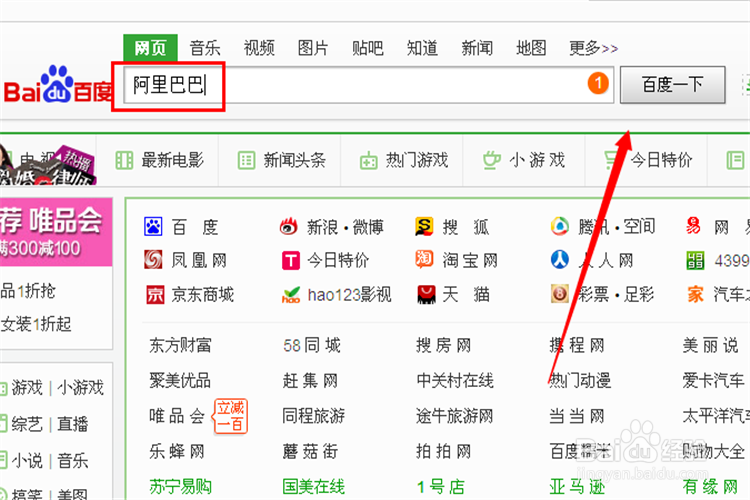Click the 最新电影 film icon
This screenshot has height=500, width=750.
click(x=124, y=160)
